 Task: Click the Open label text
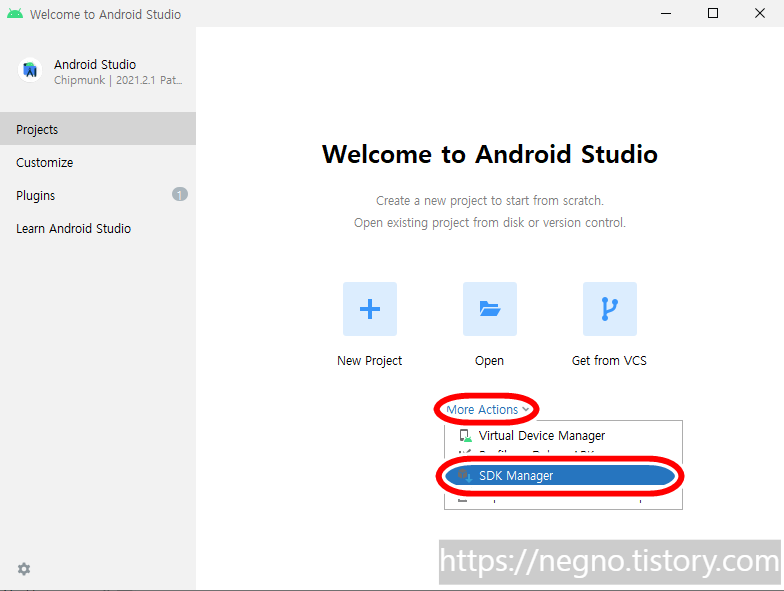(x=490, y=360)
